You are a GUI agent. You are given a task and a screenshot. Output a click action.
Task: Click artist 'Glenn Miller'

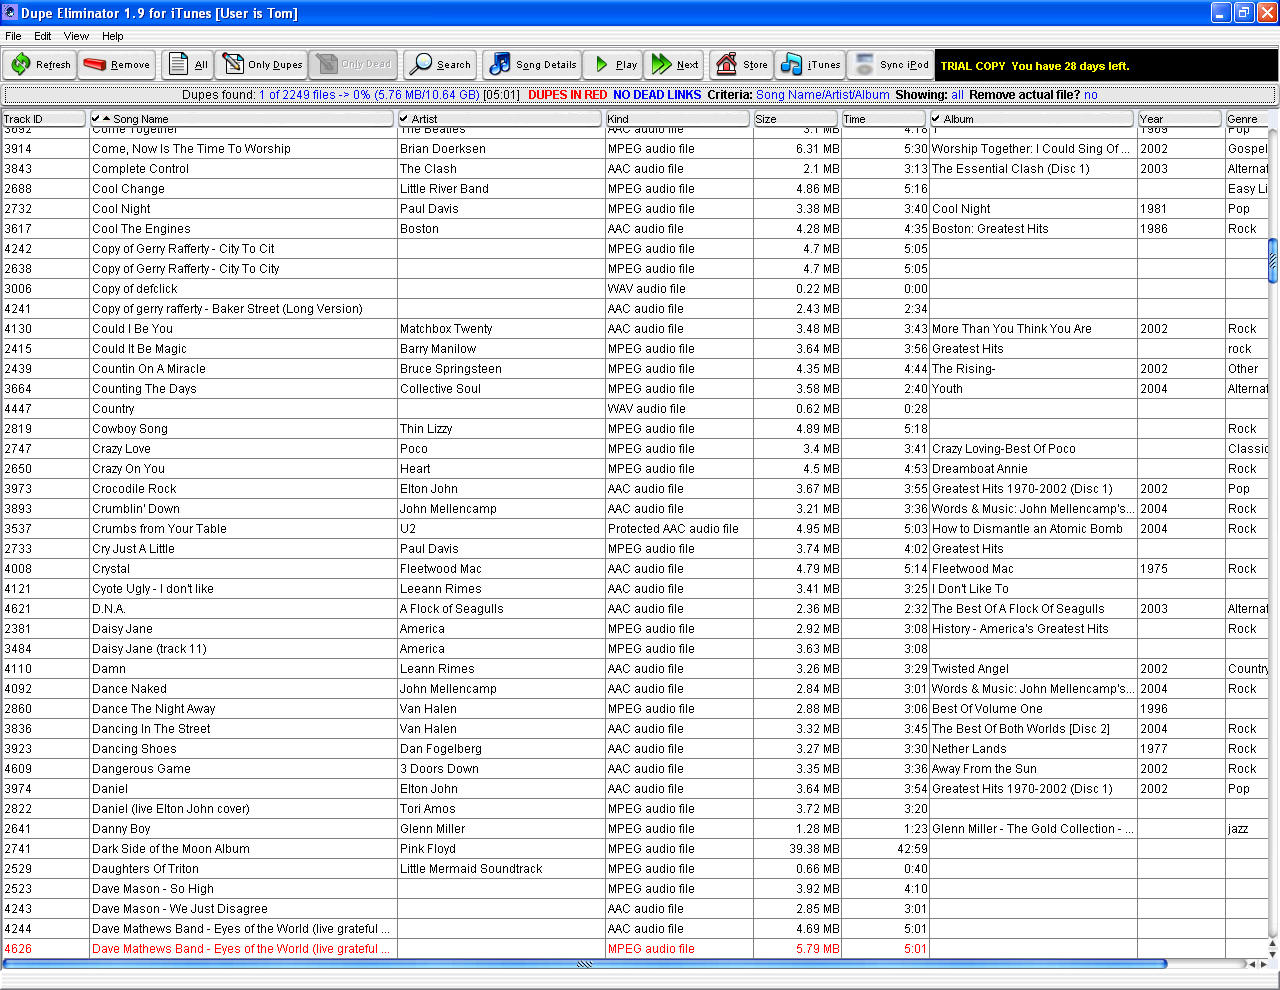[433, 829]
